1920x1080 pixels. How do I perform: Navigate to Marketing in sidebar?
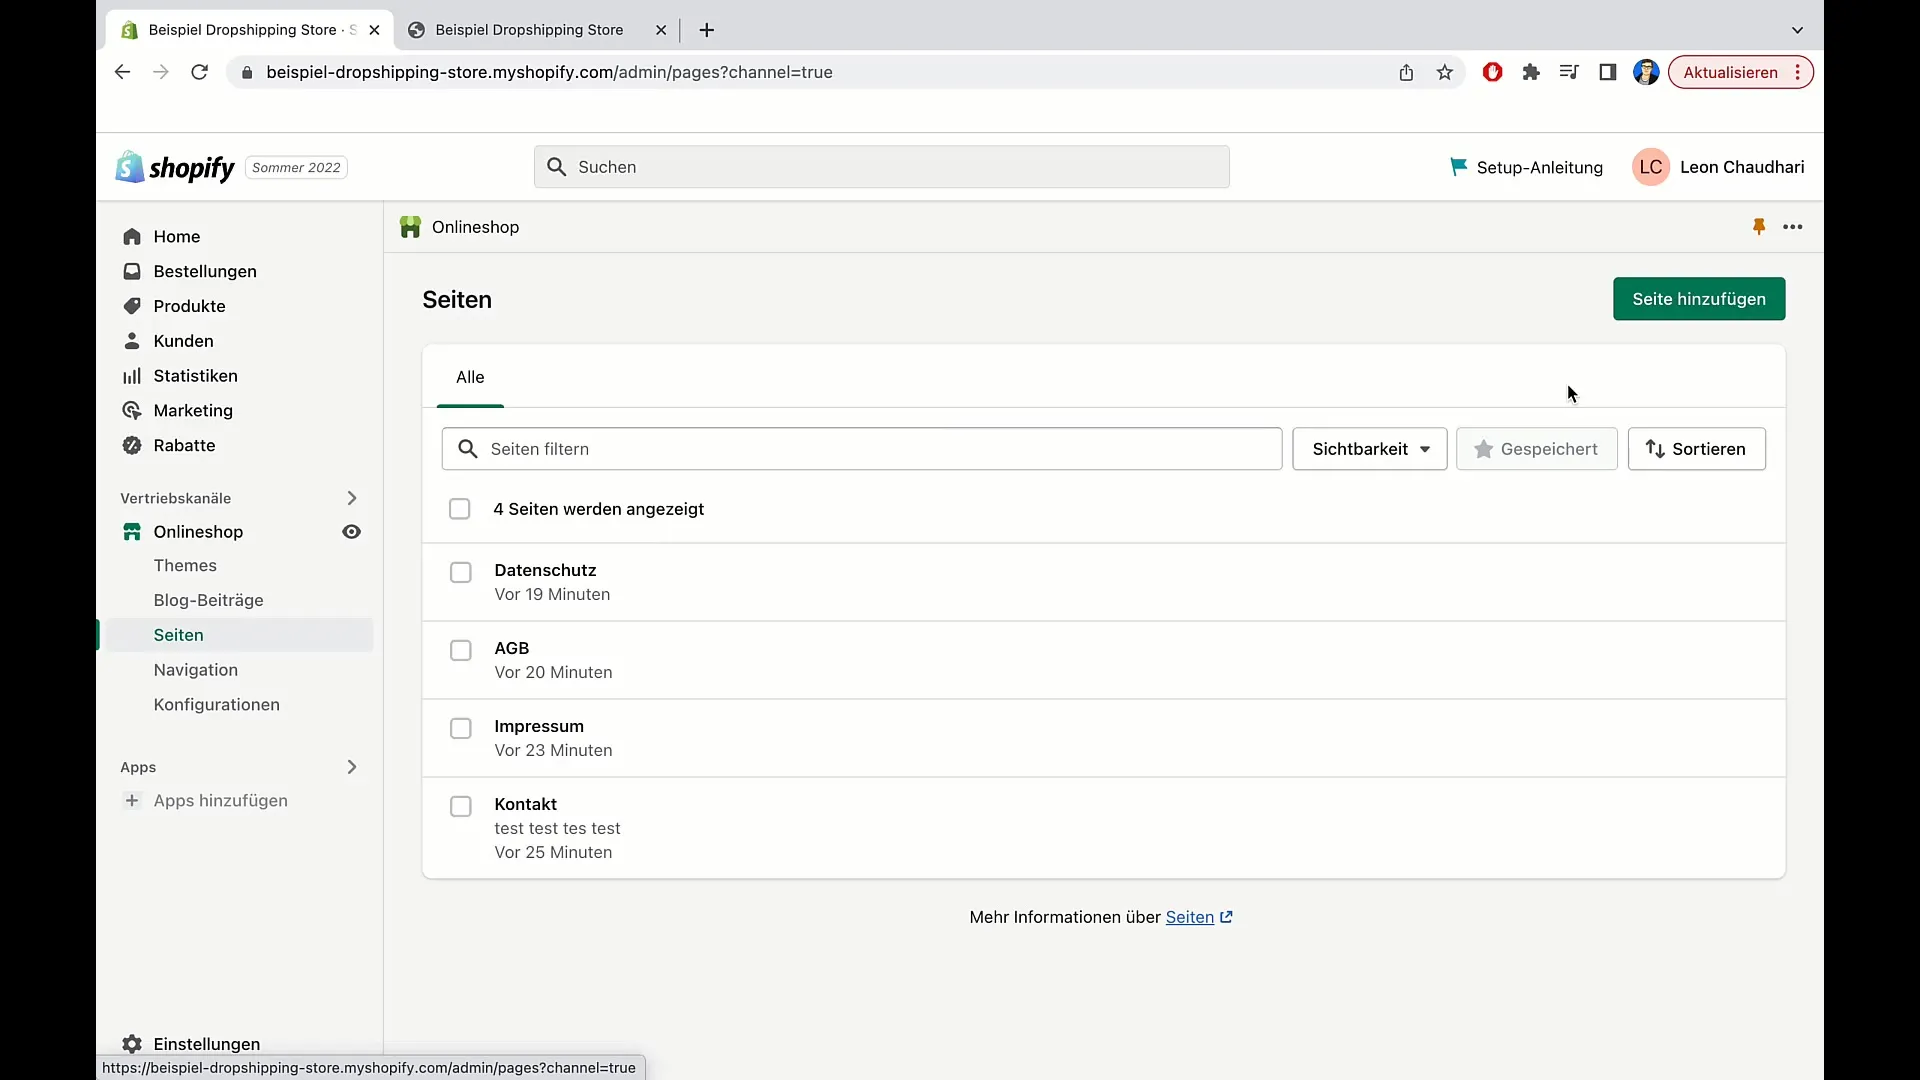pos(193,410)
